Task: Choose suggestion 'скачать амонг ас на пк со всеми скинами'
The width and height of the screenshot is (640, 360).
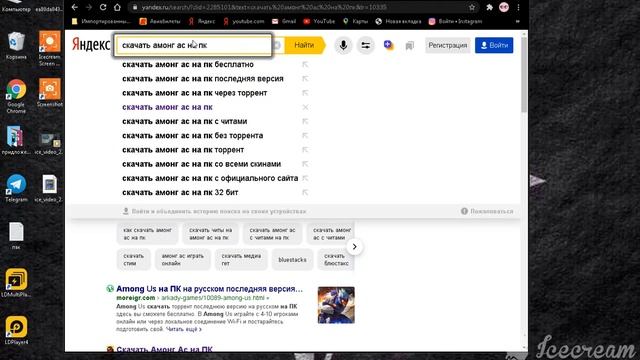Action: (202, 164)
